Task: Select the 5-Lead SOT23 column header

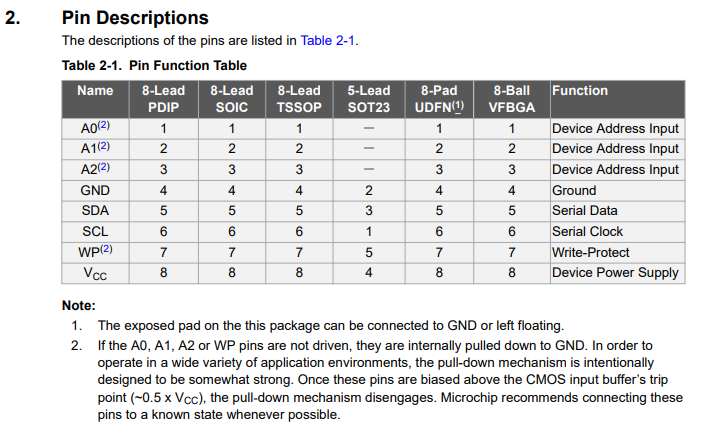Action: click(x=369, y=99)
